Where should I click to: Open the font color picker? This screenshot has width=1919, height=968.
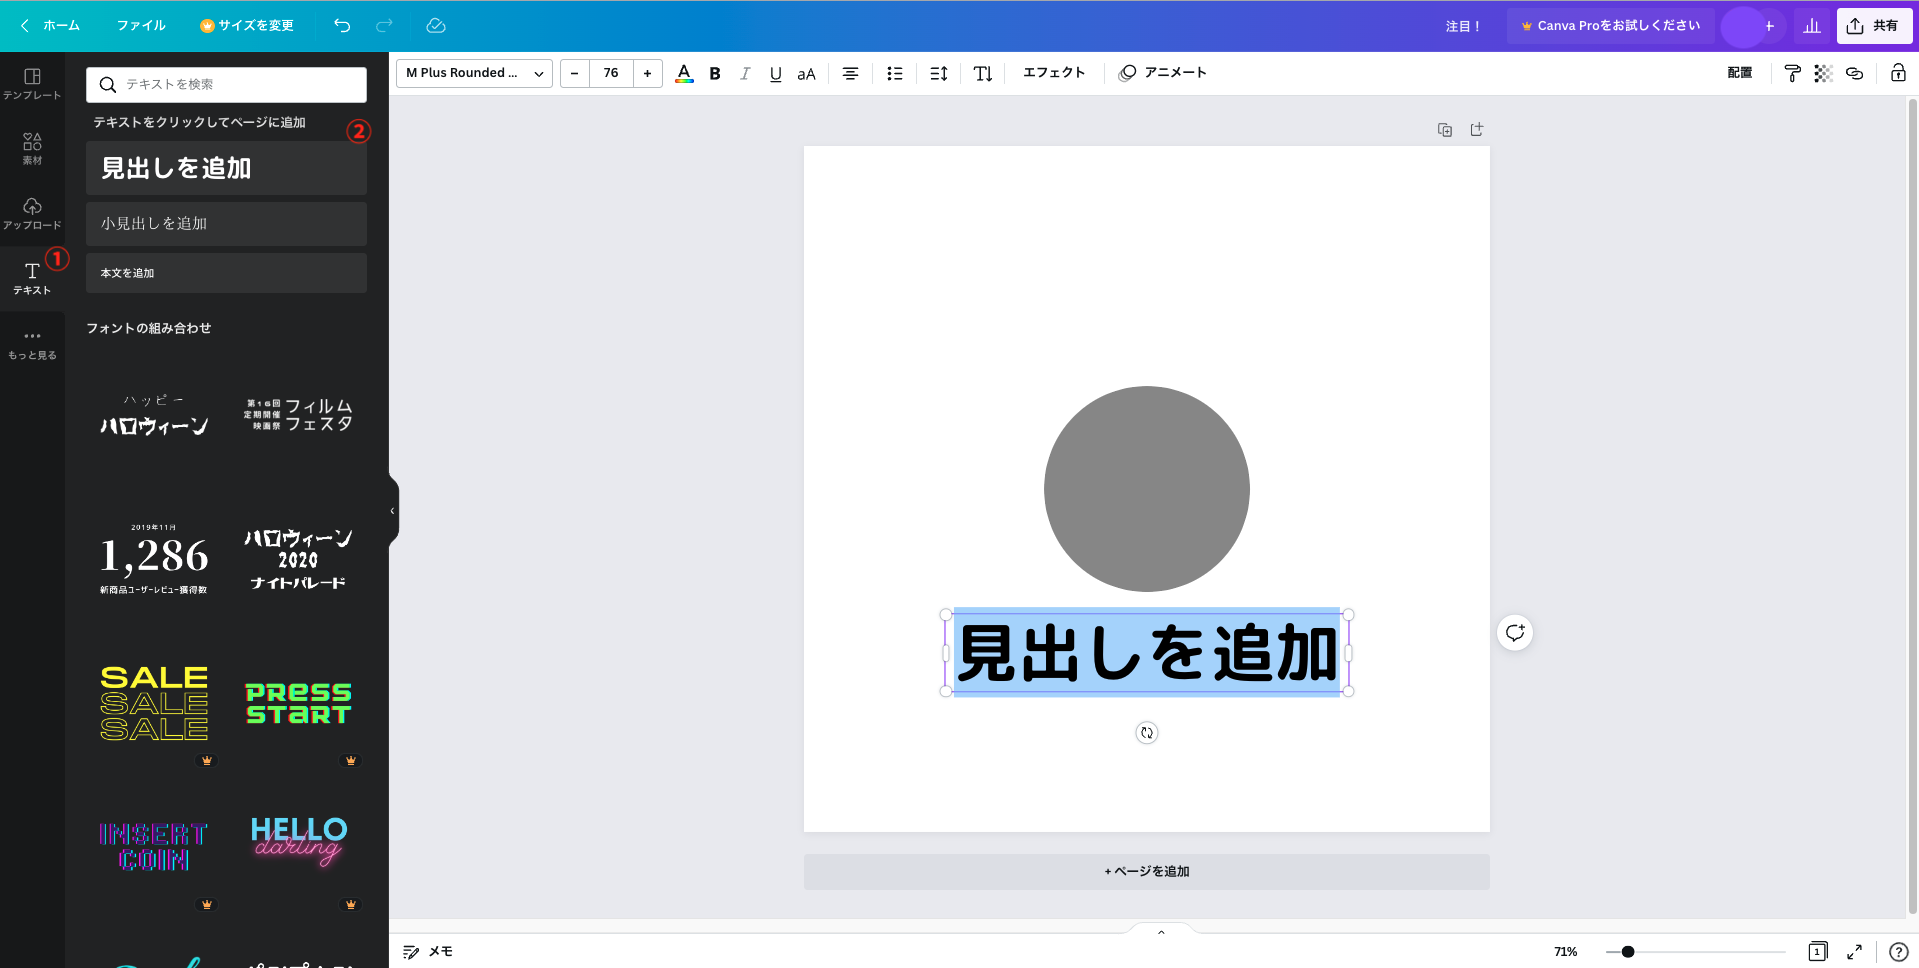[x=684, y=72]
